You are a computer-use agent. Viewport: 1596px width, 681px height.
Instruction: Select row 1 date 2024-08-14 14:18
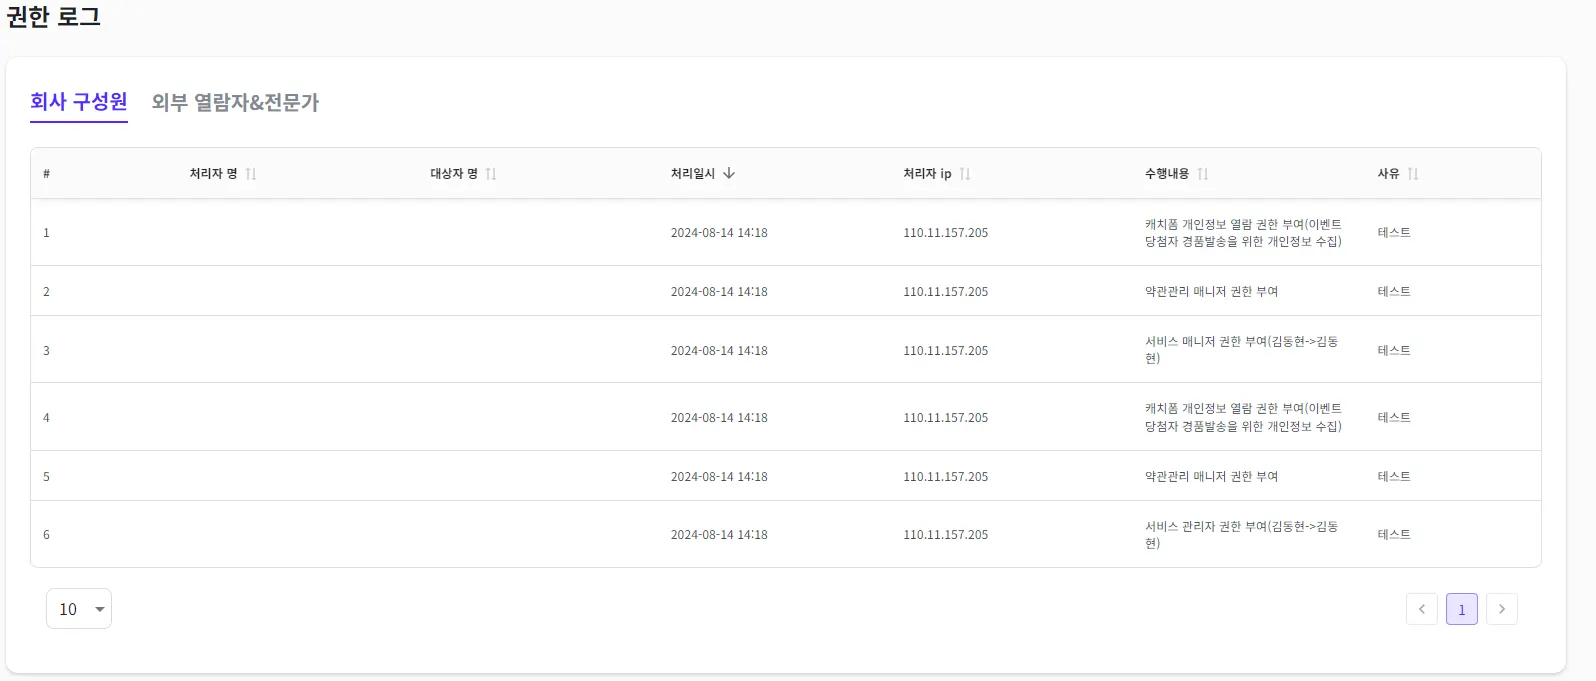click(x=719, y=233)
